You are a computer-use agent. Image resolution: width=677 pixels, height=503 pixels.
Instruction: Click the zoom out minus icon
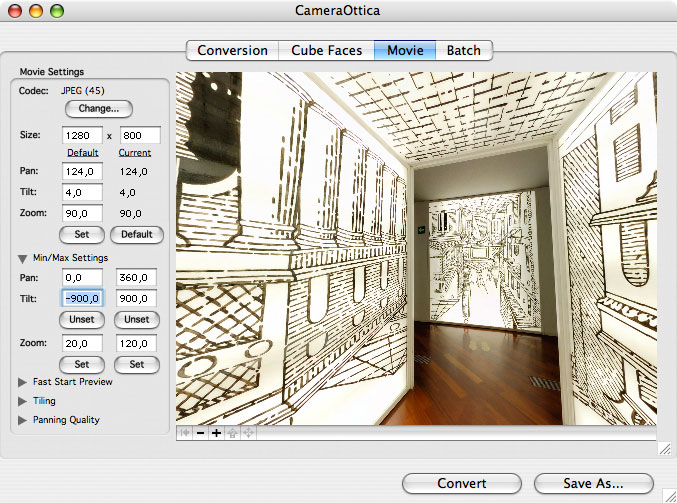200,433
